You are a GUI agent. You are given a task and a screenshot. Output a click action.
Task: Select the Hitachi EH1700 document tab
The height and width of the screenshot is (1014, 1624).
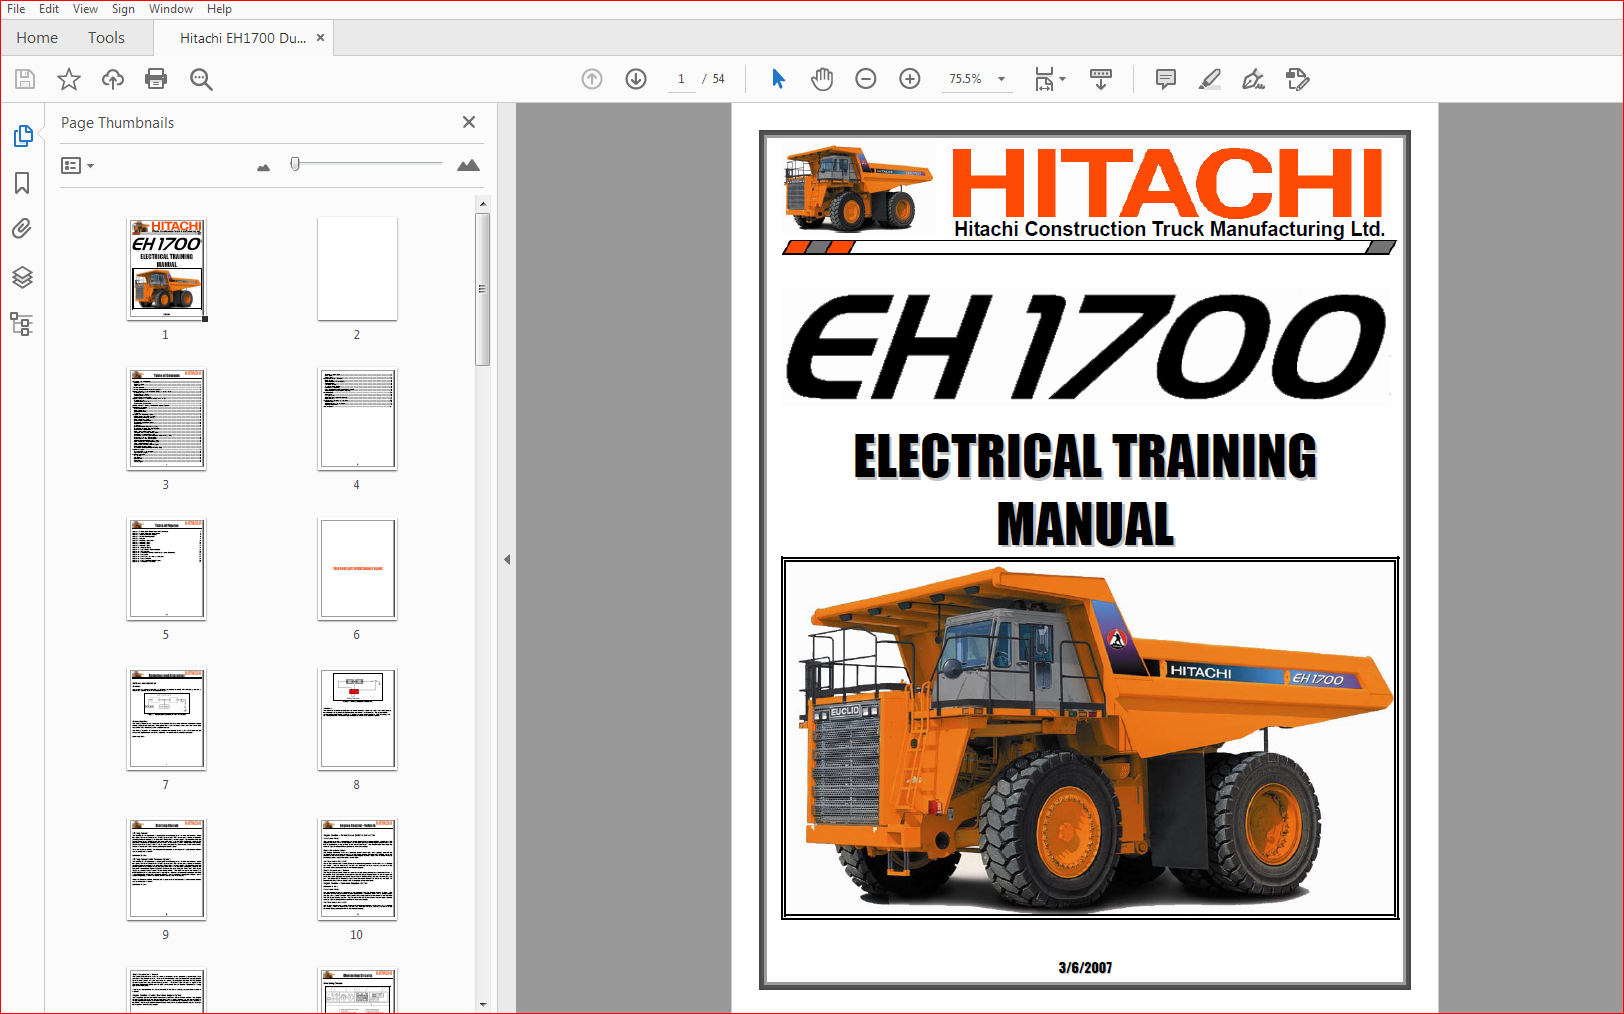243,38
